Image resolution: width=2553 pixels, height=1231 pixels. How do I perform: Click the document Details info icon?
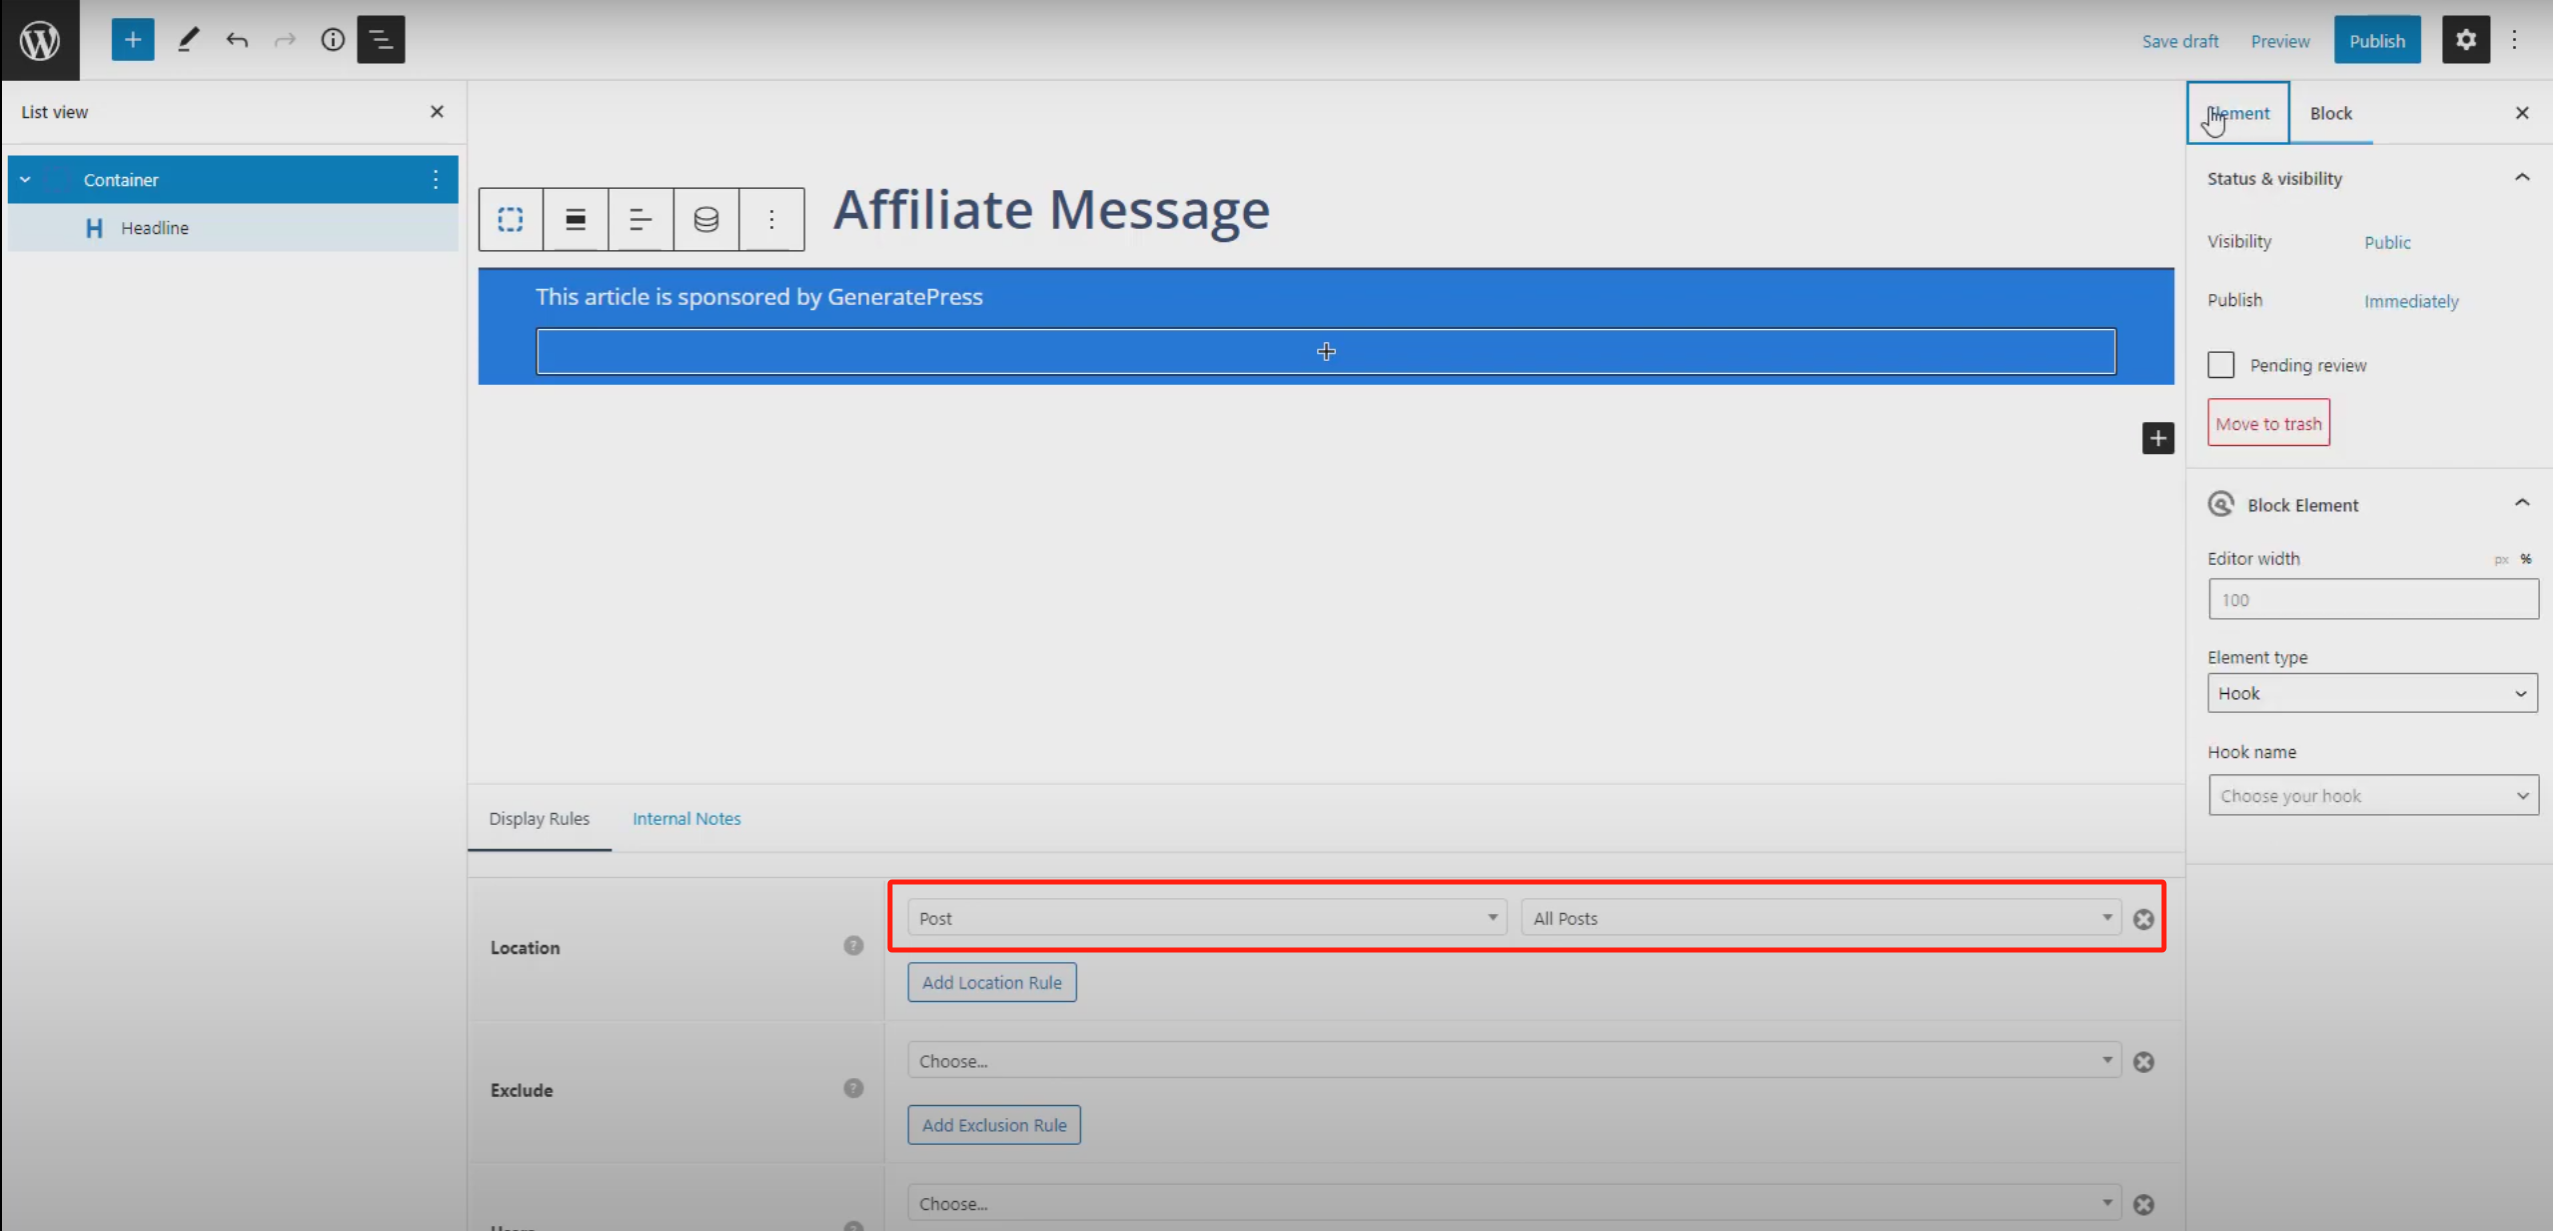point(331,39)
